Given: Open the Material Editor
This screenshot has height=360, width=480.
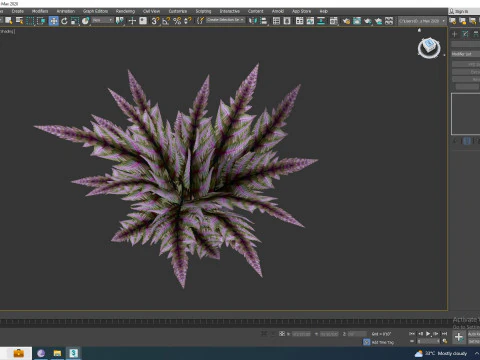Looking at the screenshot, I should click(x=334, y=21).
